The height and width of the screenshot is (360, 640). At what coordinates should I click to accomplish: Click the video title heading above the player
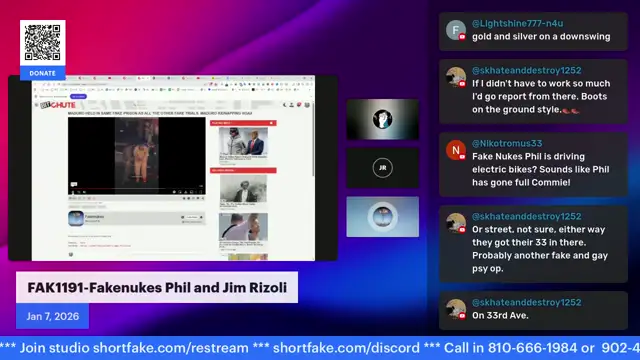tap(160, 113)
